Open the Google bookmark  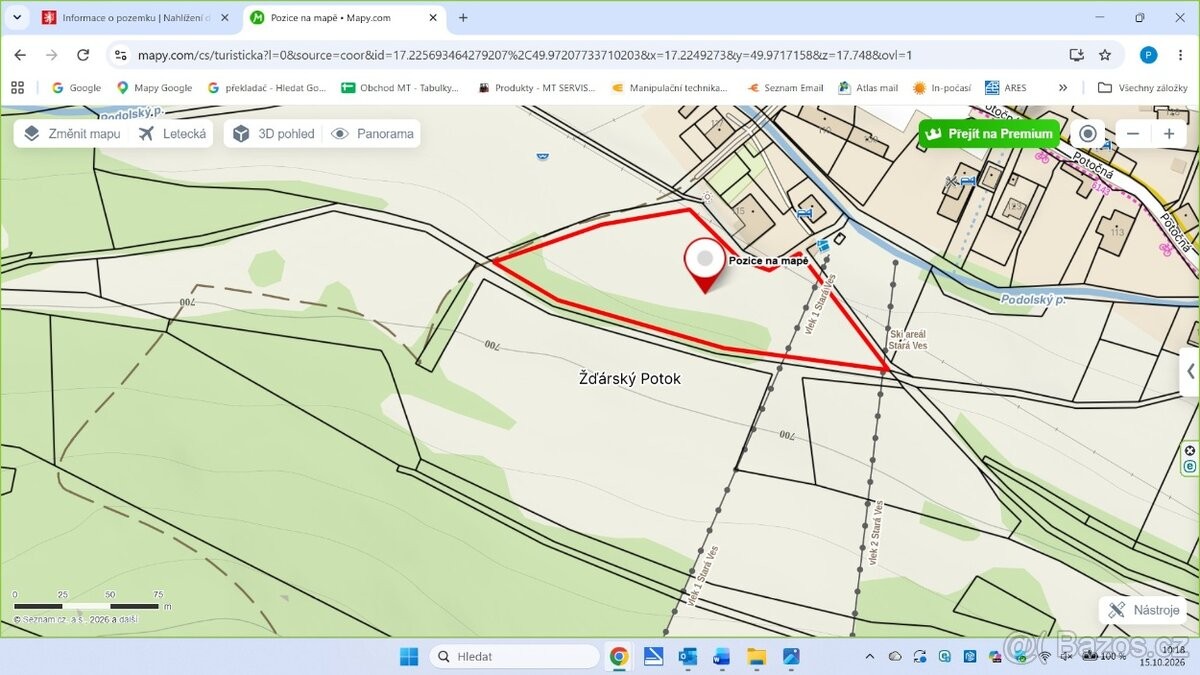(76, 87)
